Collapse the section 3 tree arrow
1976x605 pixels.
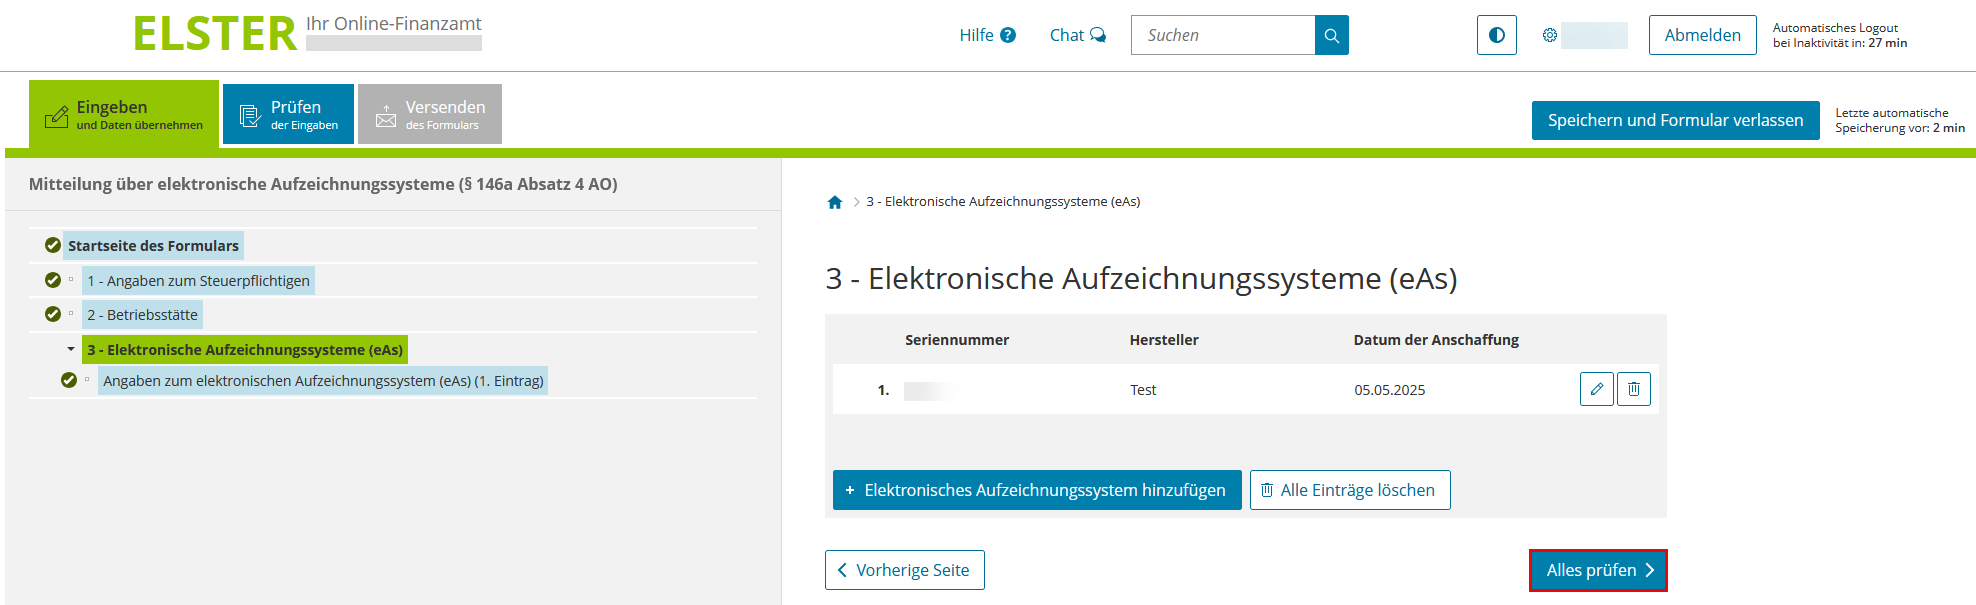[71, 349]
